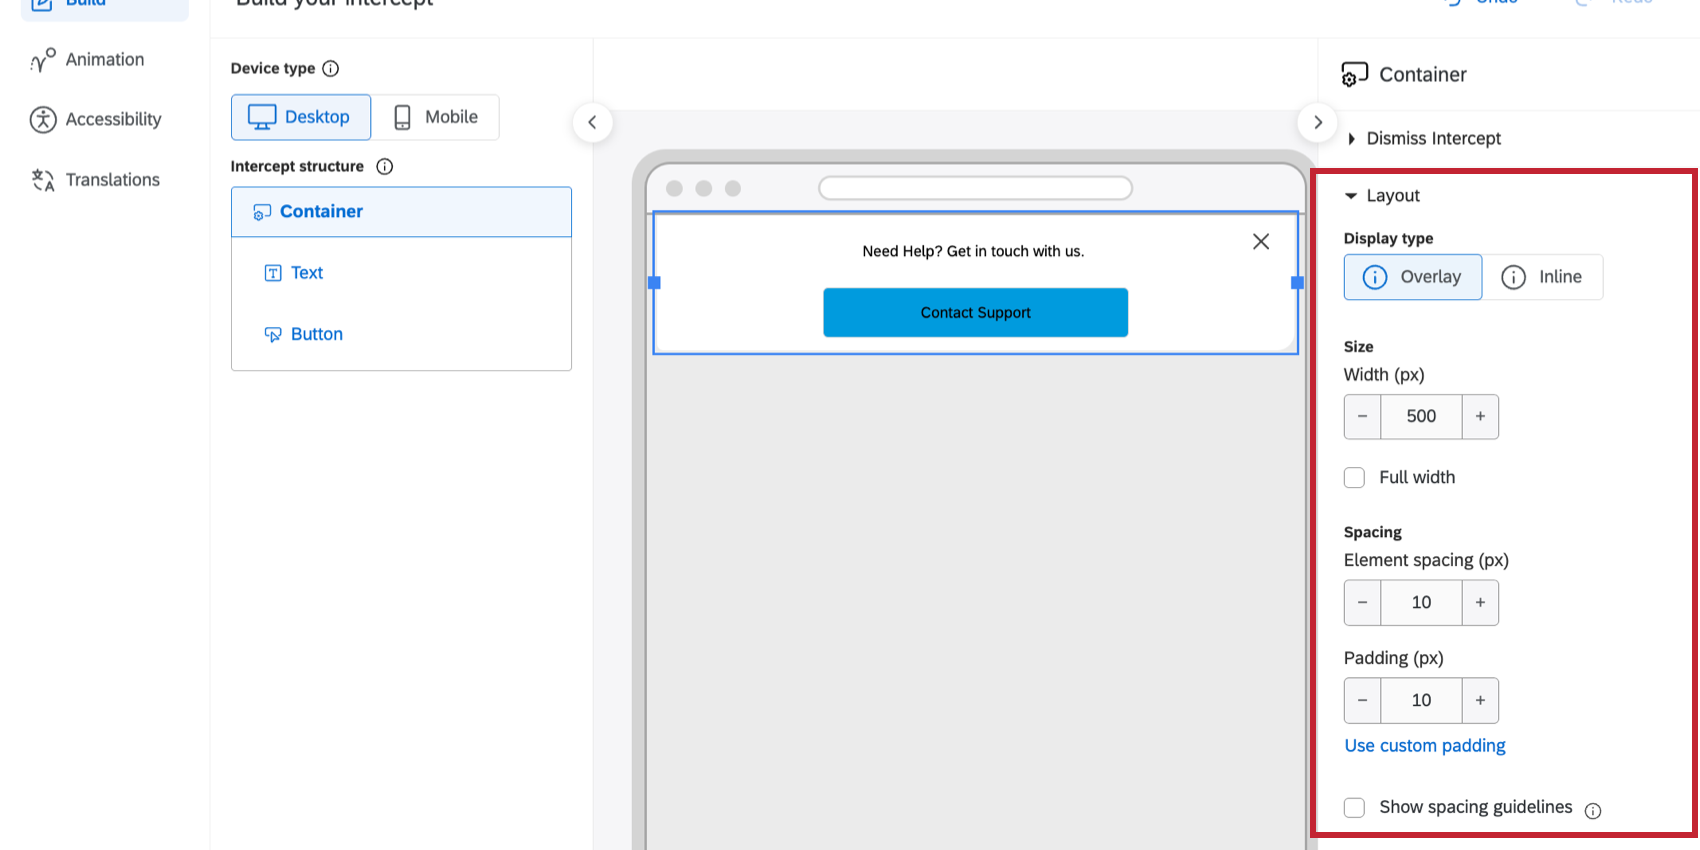
Task: Enable the Full width checkbox
Action: 1354,478
